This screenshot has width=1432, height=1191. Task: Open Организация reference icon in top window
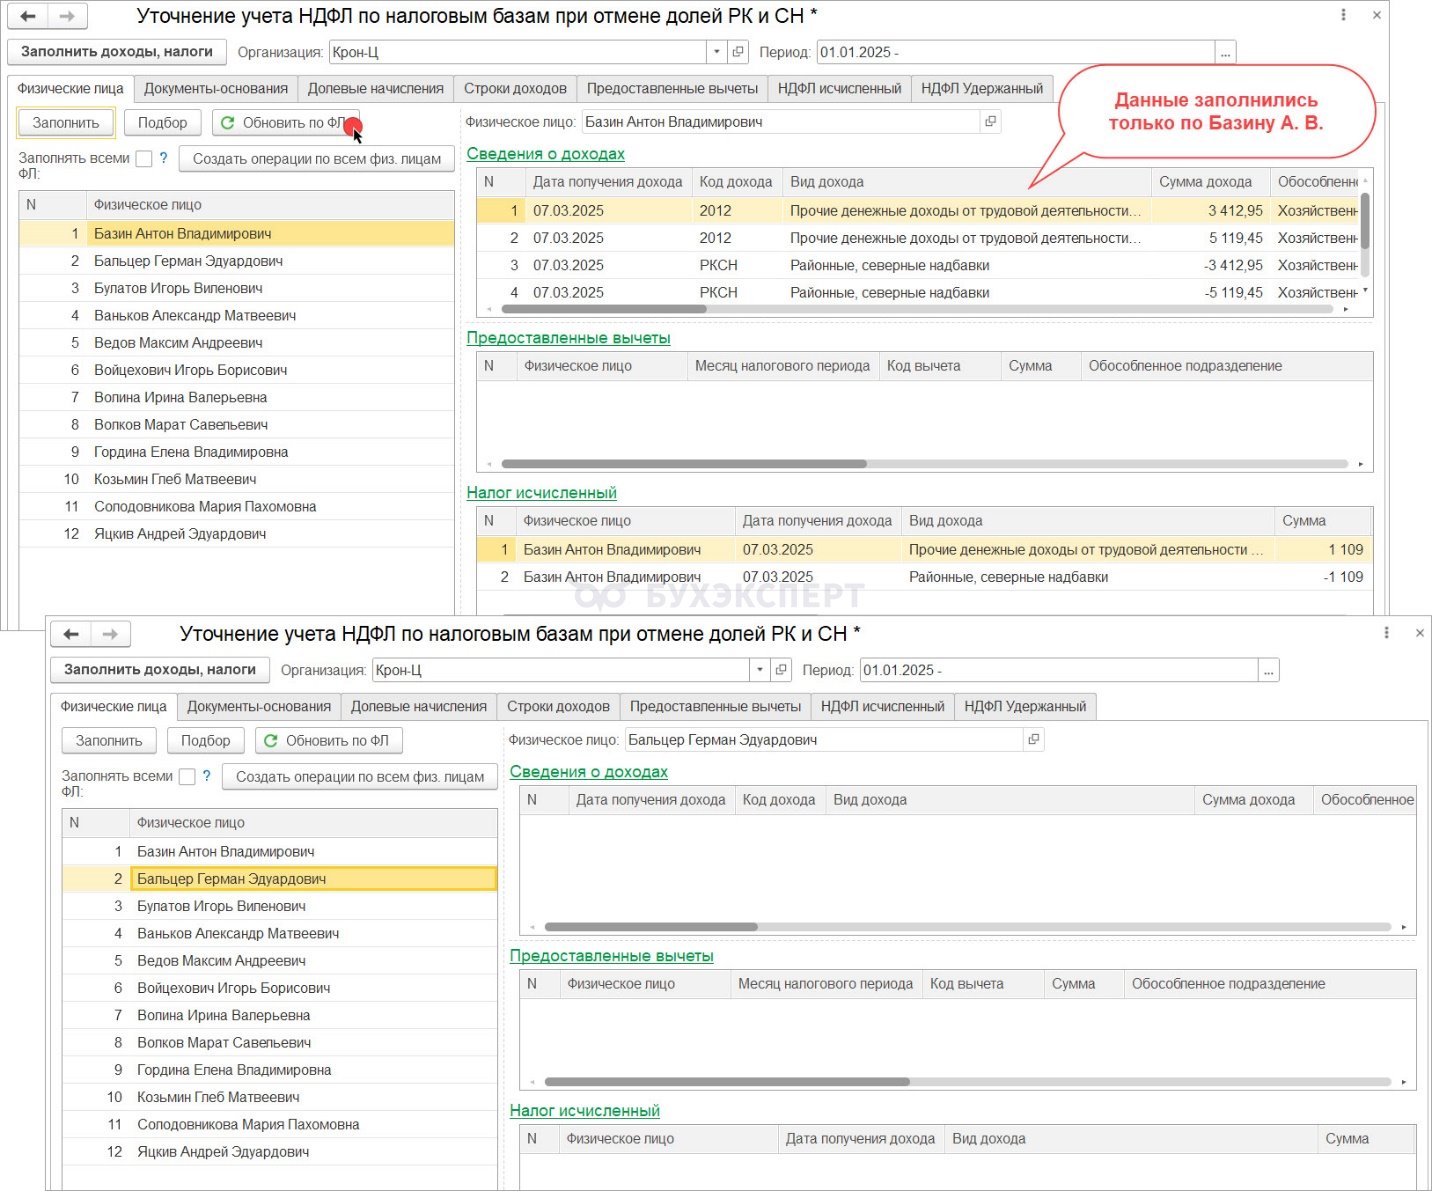(738, 52)
